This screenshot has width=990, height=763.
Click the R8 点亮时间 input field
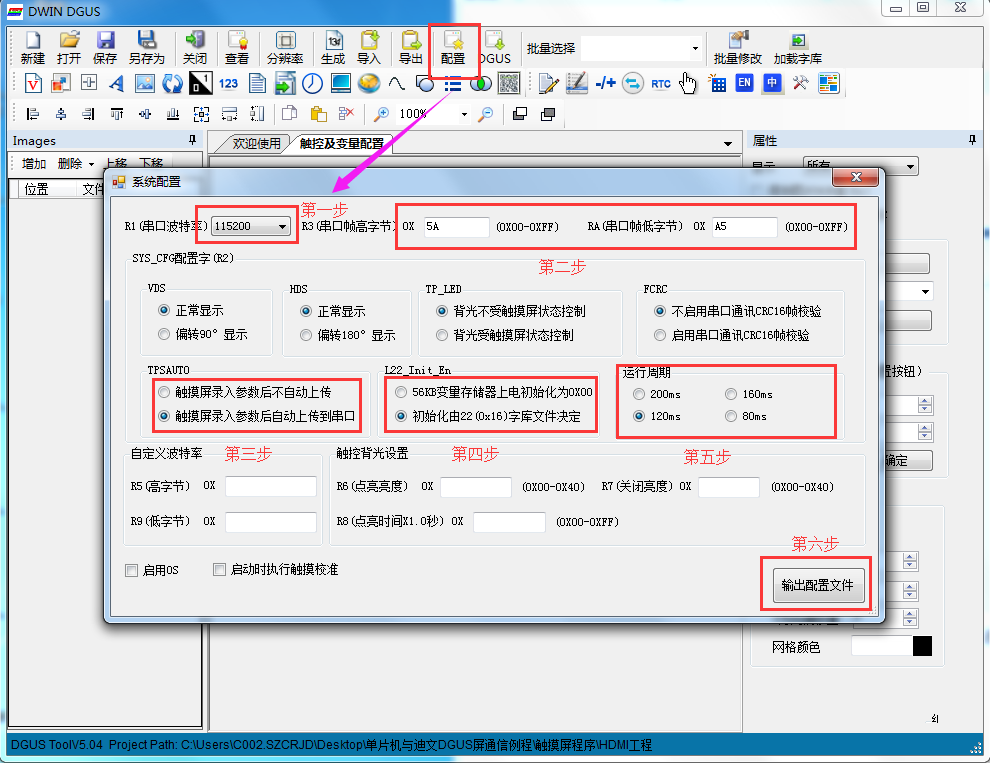(509, 522)
